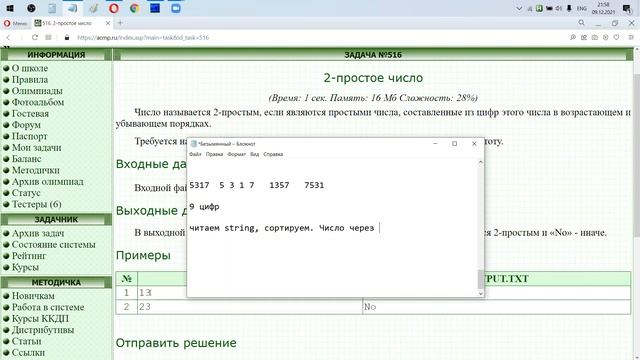The height and width of the screenshot is (360, 640).
Task: Take a snapshot with camera icon
Action: [595, 37]
